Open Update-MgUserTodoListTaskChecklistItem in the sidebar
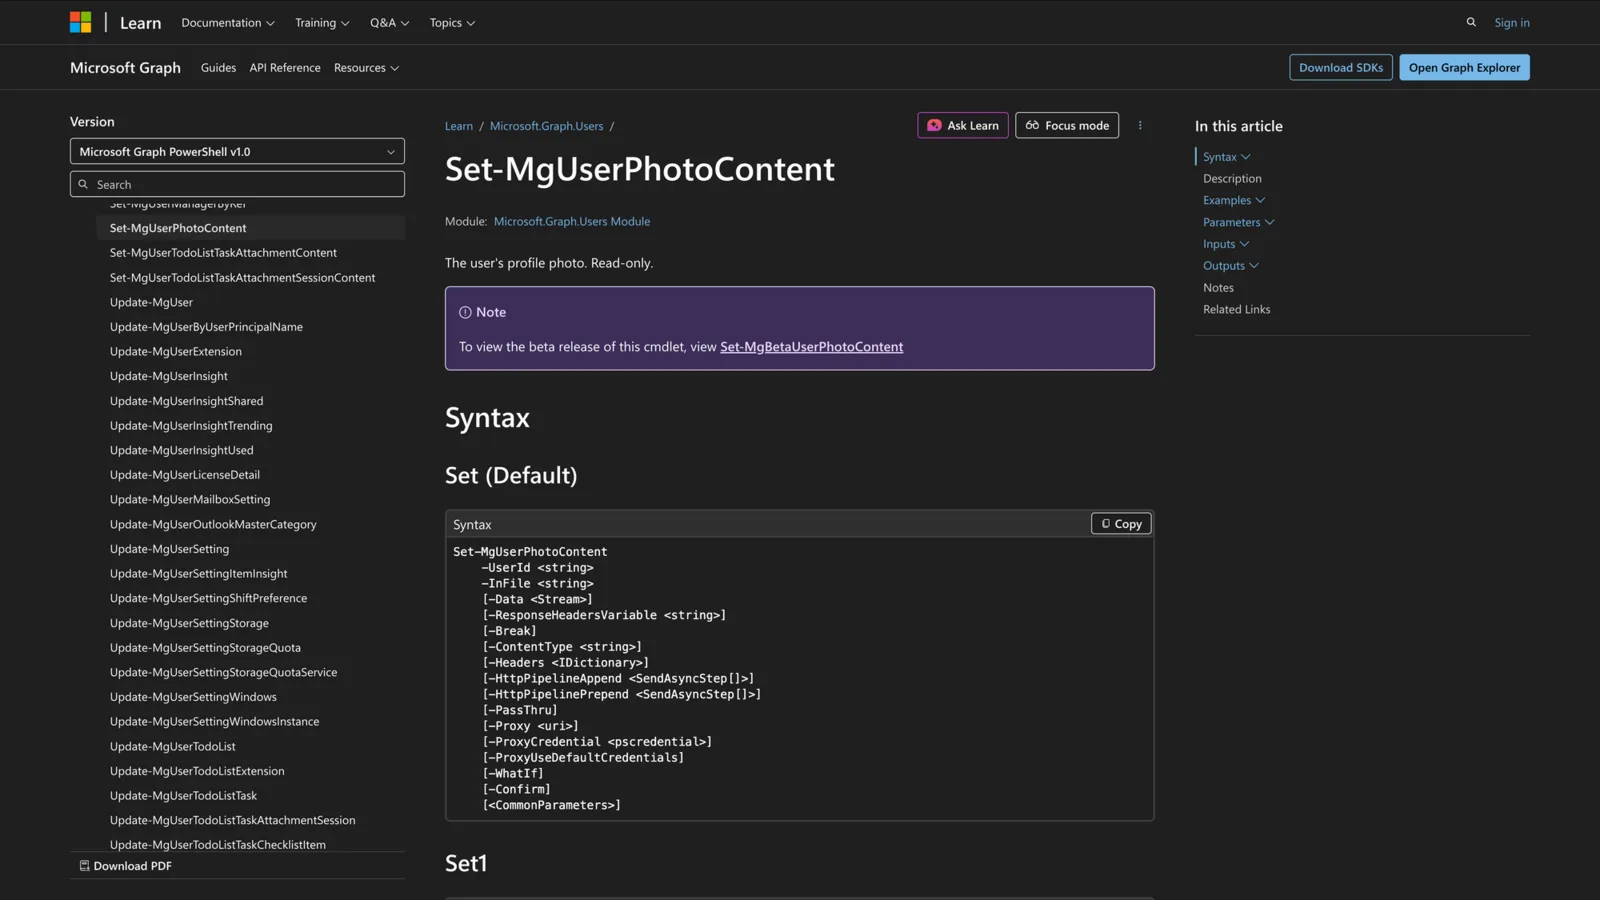 point(218,845)
